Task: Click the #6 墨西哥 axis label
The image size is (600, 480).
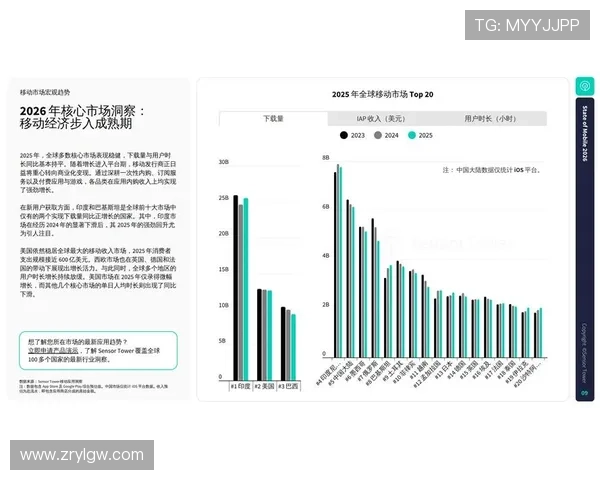Action: click(x=357, y=371)
